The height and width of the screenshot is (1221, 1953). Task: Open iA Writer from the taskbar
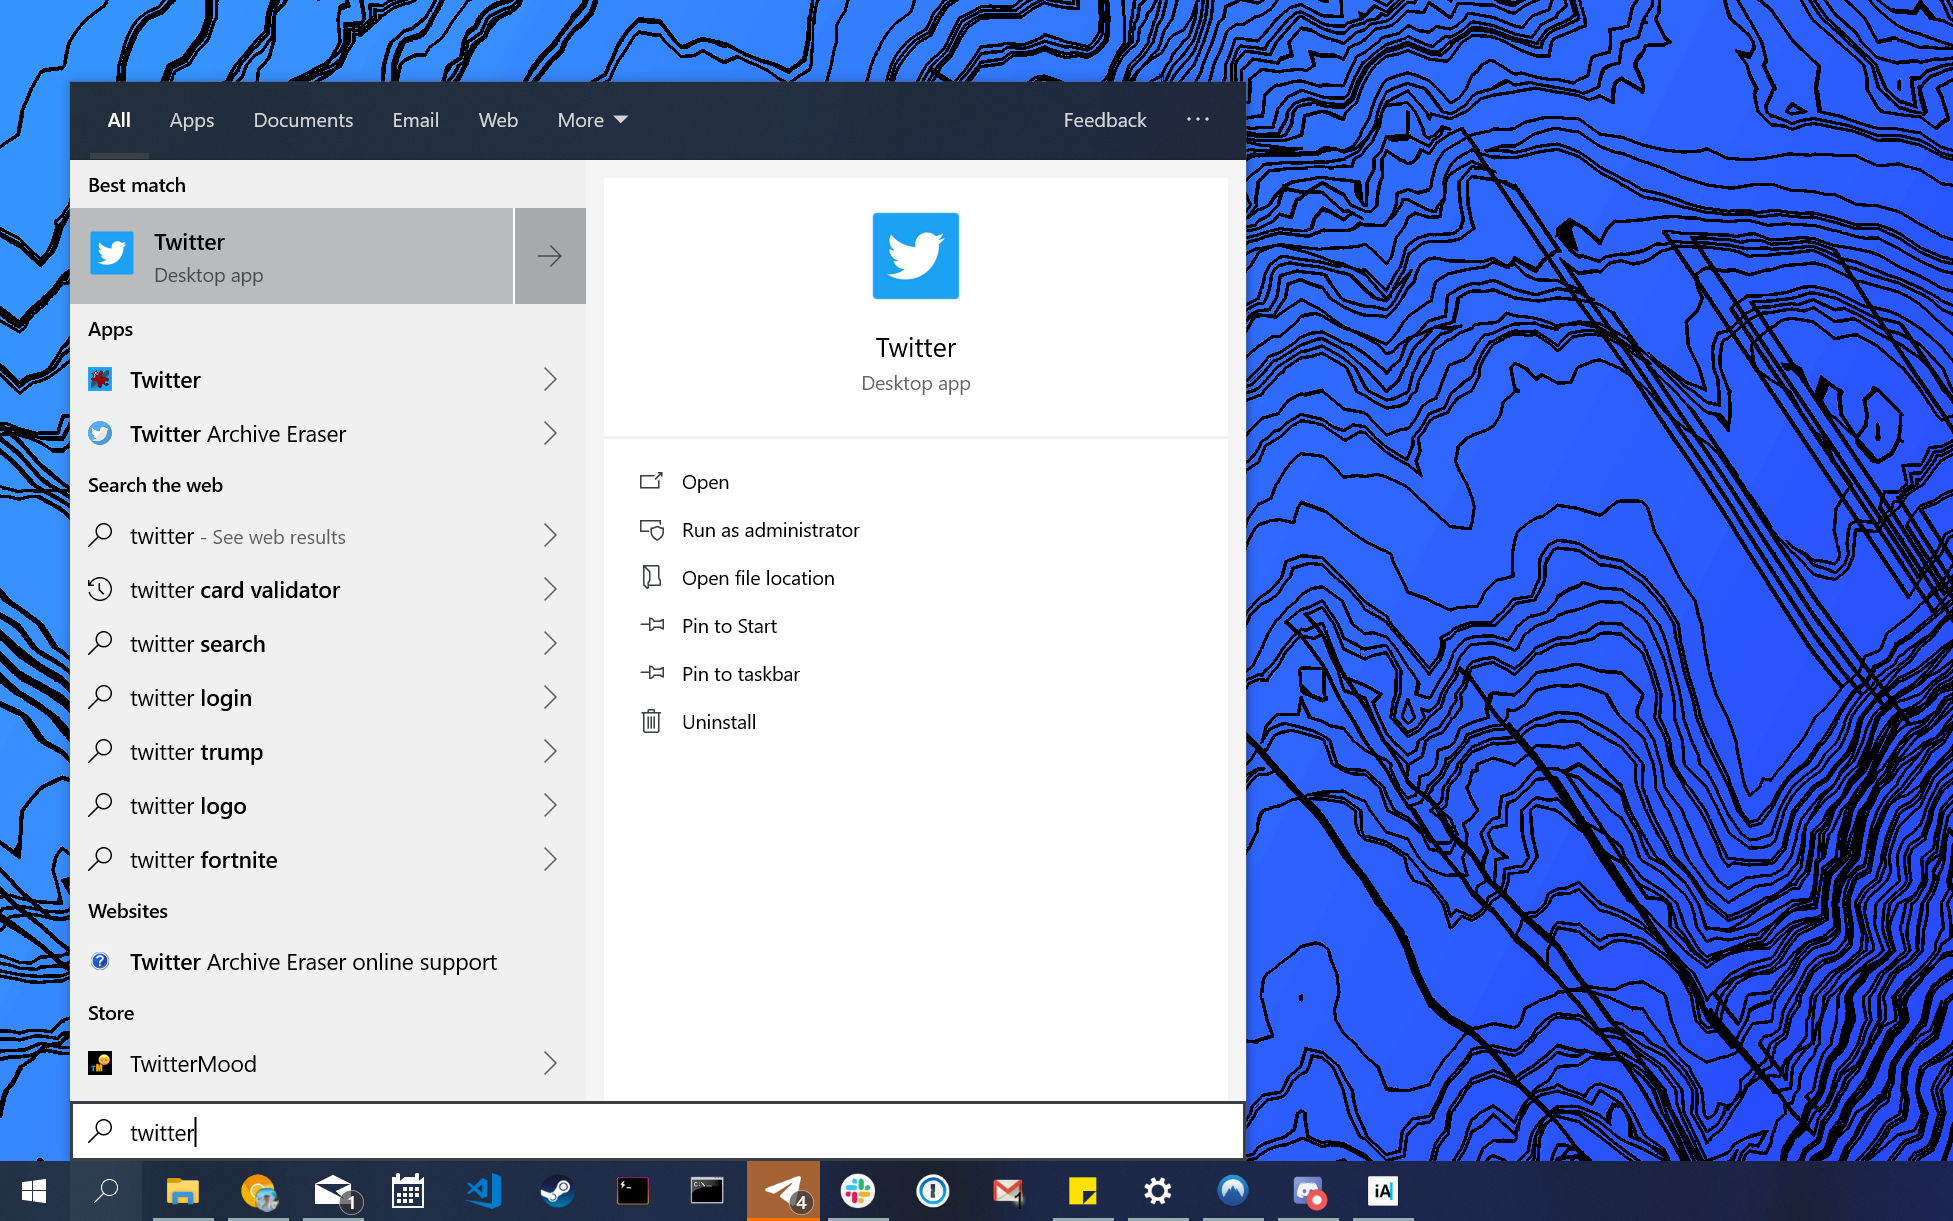[x=1382, y=1190]
